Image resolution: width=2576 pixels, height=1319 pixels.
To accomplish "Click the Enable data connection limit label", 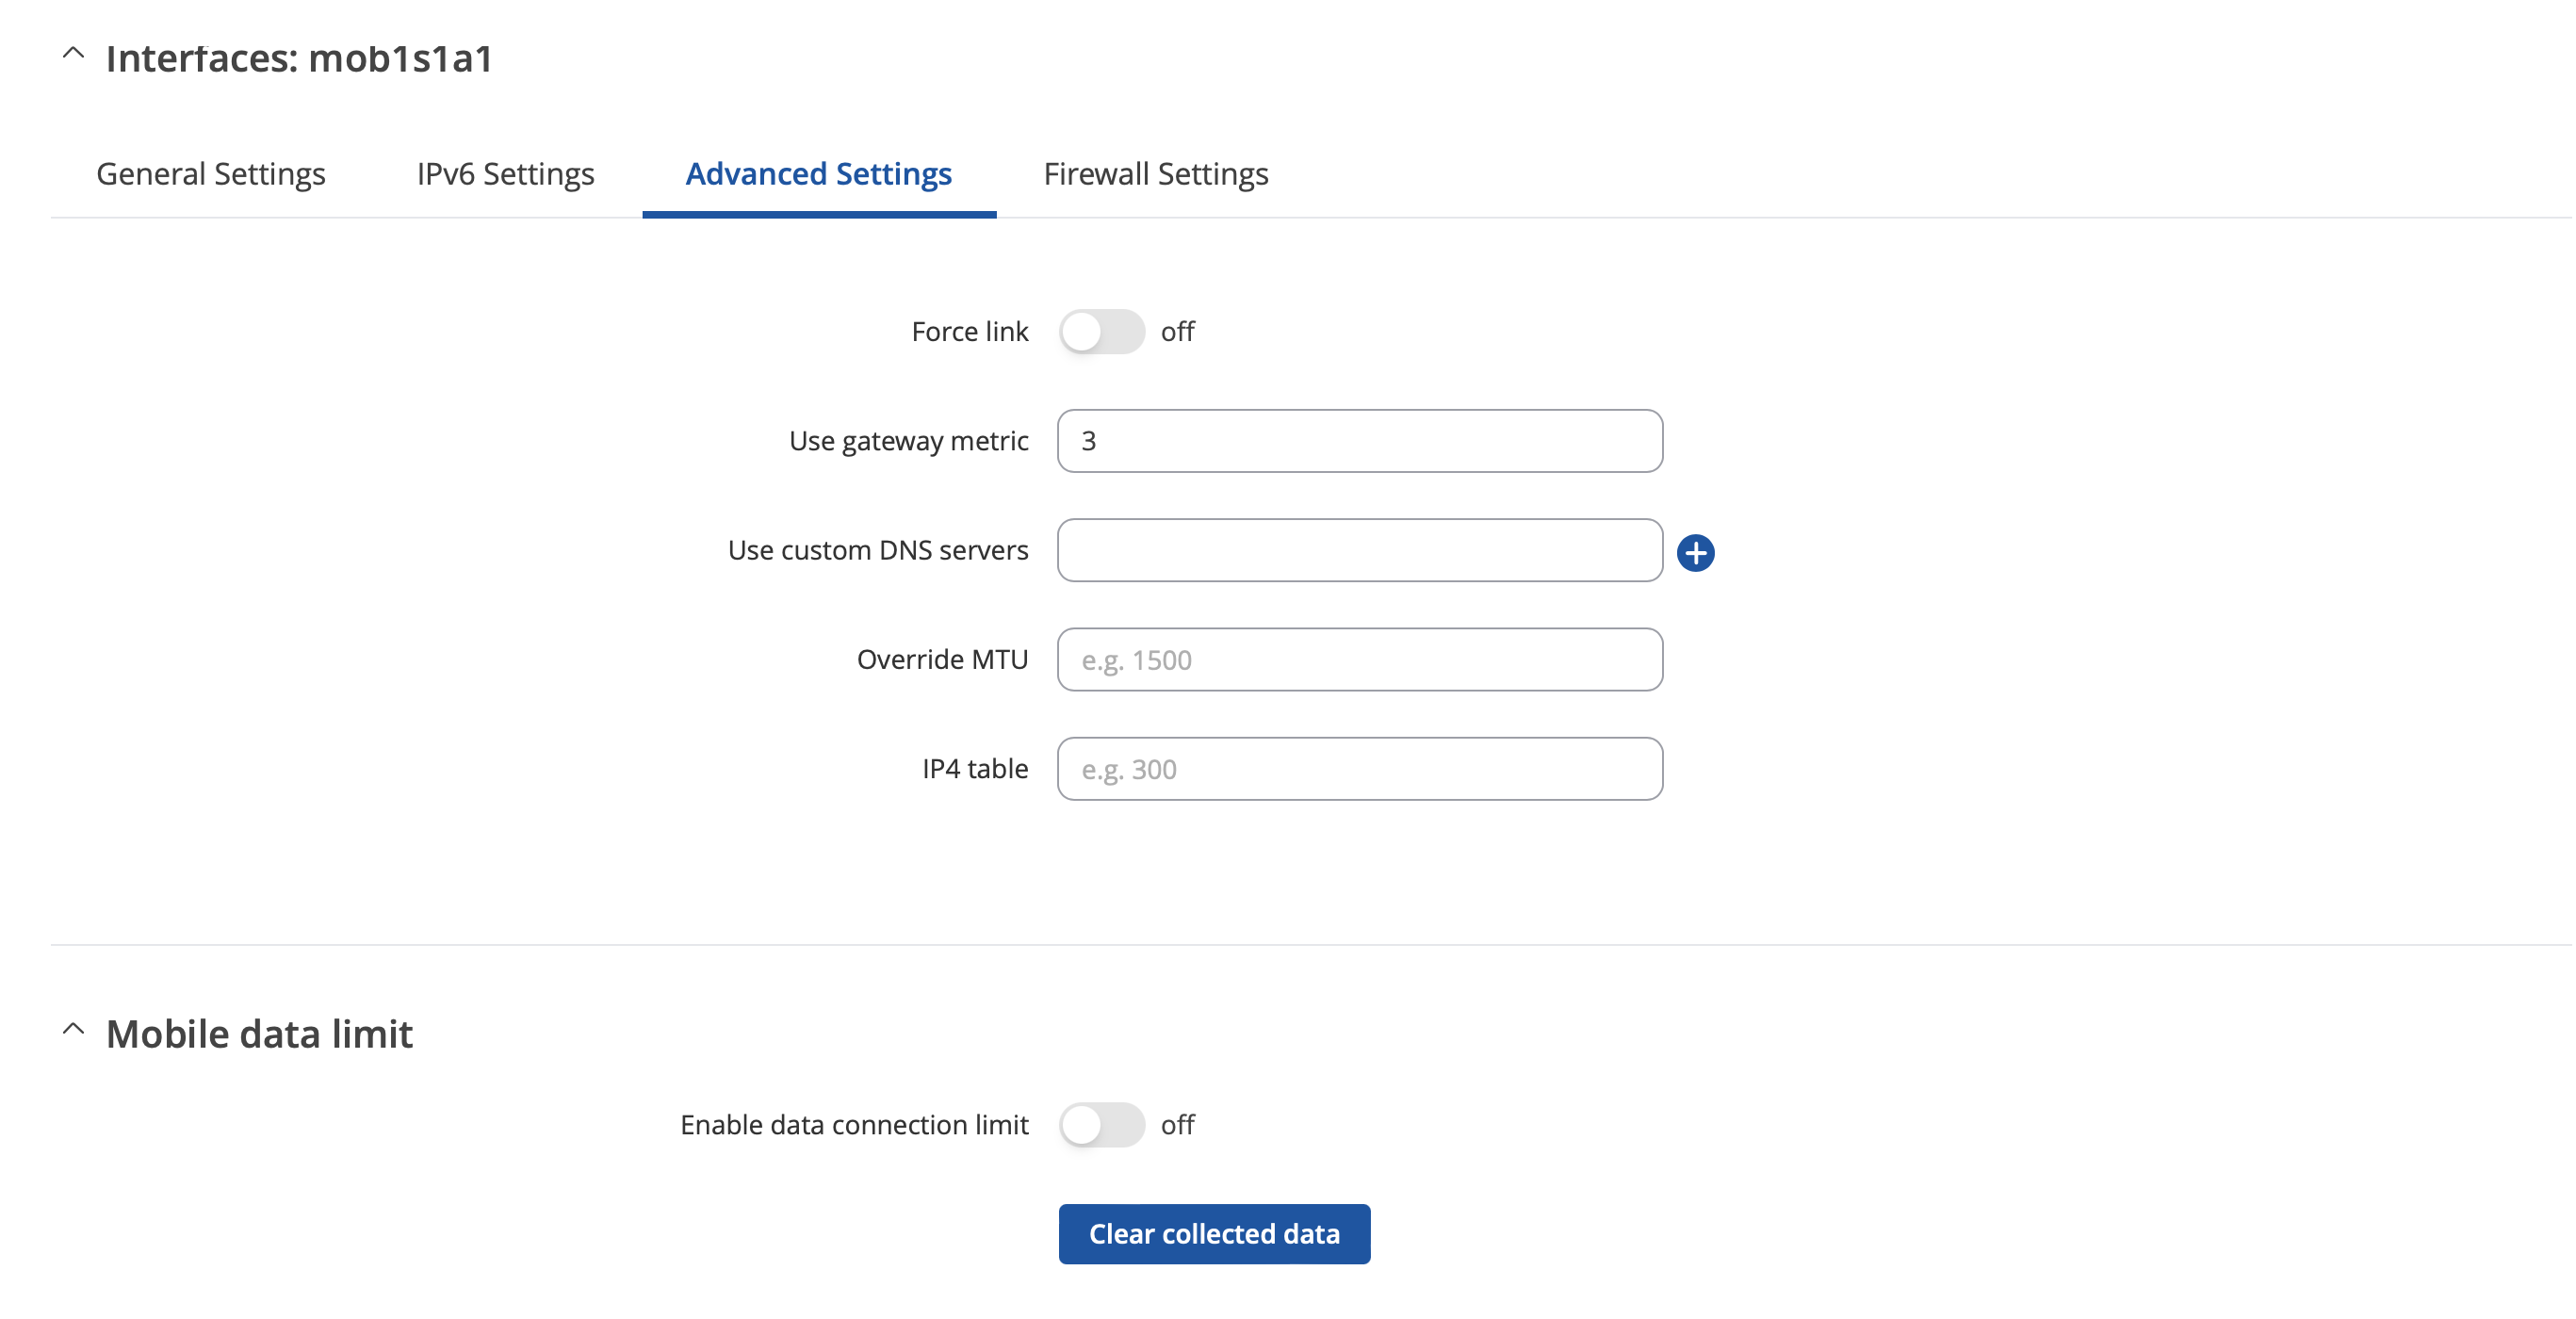I will tap(854, 1124).
